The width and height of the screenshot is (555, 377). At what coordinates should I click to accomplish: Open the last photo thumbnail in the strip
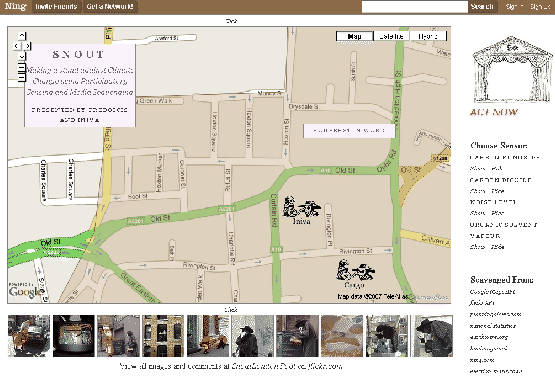pyautogui.click(x=431, y=336)
